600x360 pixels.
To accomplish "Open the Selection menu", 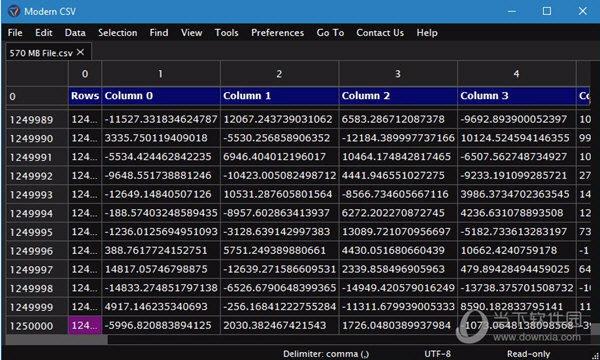I will coord(117,33).
